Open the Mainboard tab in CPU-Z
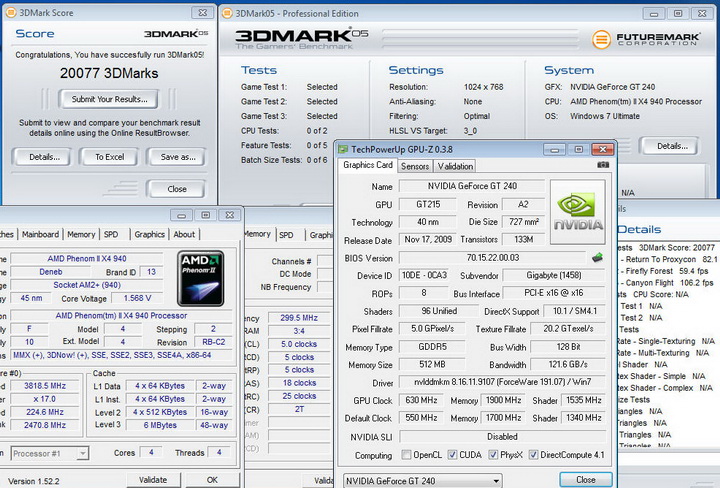This screenshot has width=720, height=488. coord(40,234)
